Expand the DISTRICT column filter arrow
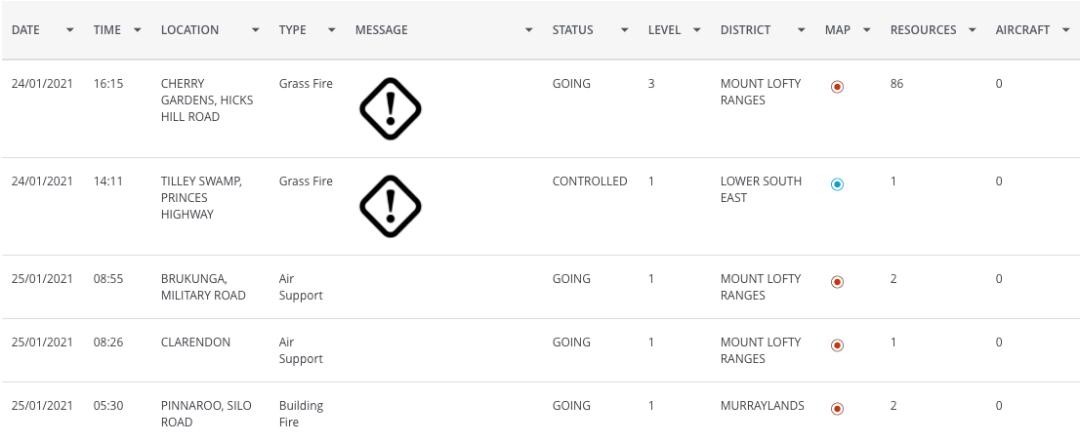Image resolution: width=1080 pixels, height=443 pixels. 801,30
